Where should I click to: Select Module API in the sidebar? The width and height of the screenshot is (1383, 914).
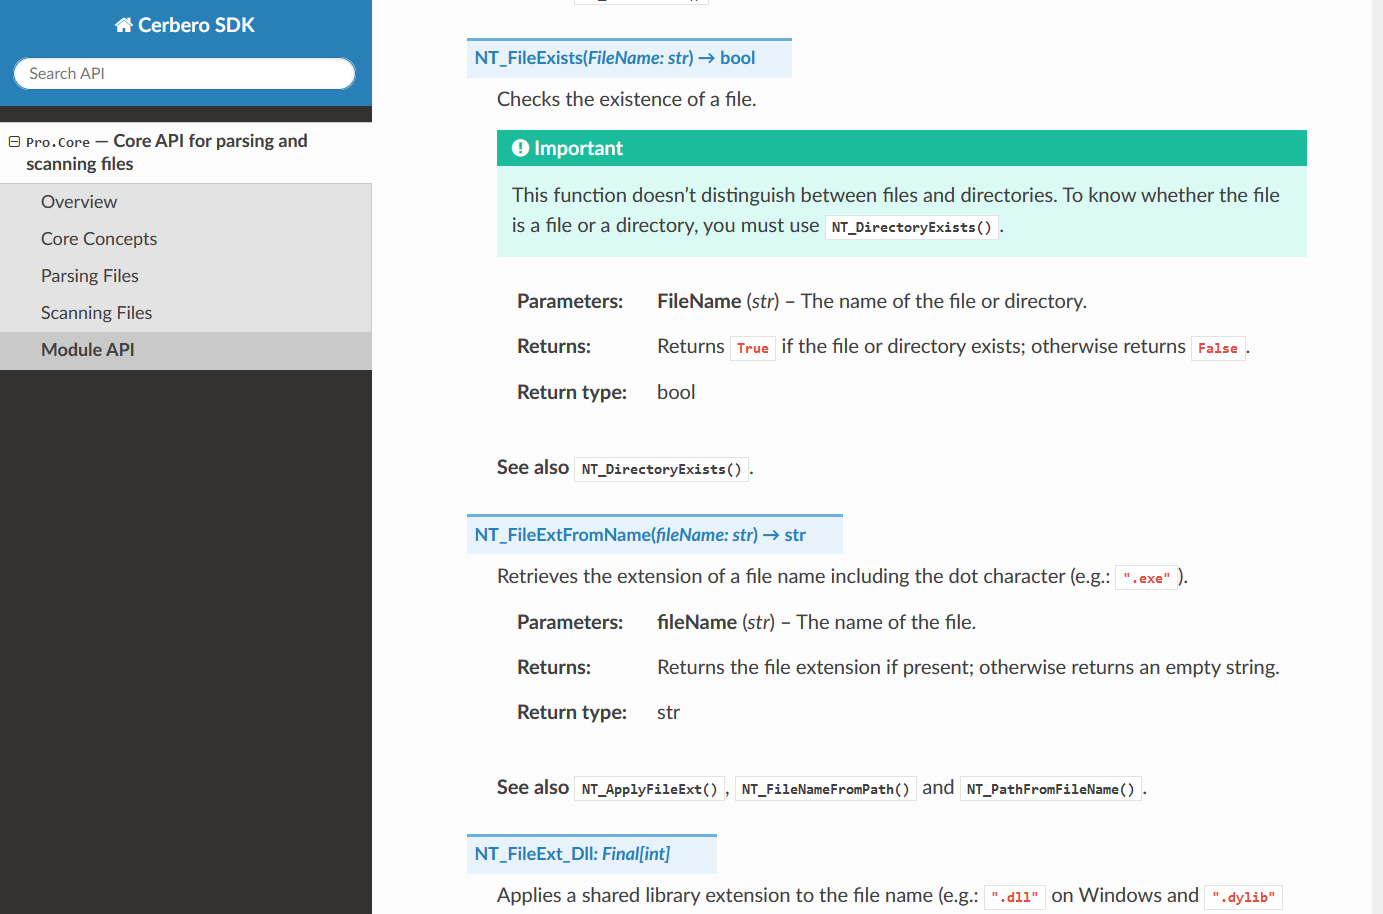coord(186,350)
